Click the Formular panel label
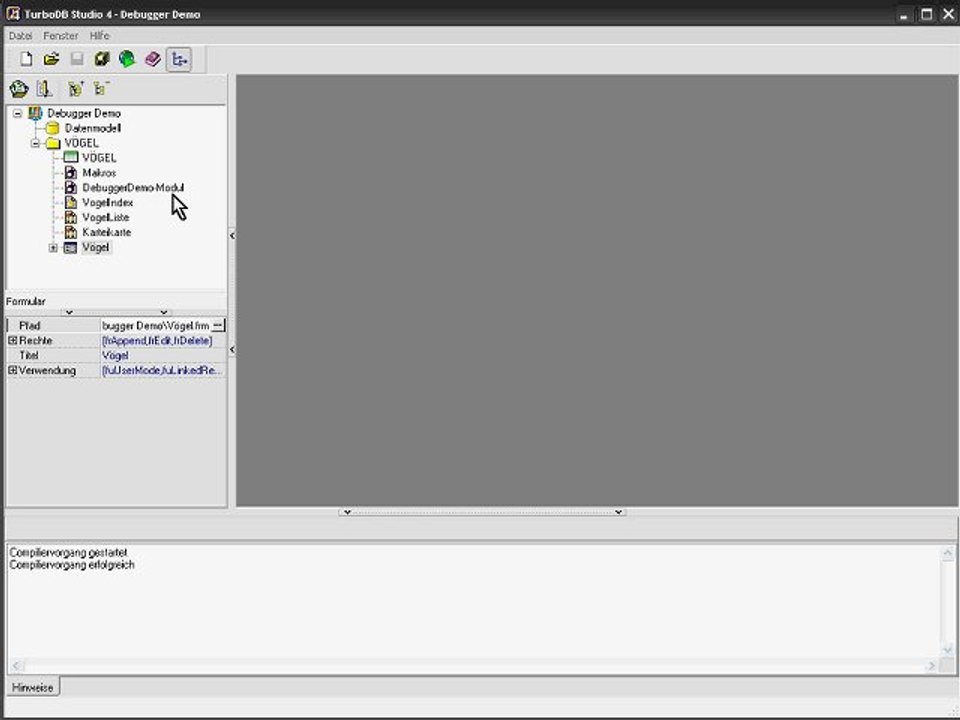The image size is (960, 720). 26,301
